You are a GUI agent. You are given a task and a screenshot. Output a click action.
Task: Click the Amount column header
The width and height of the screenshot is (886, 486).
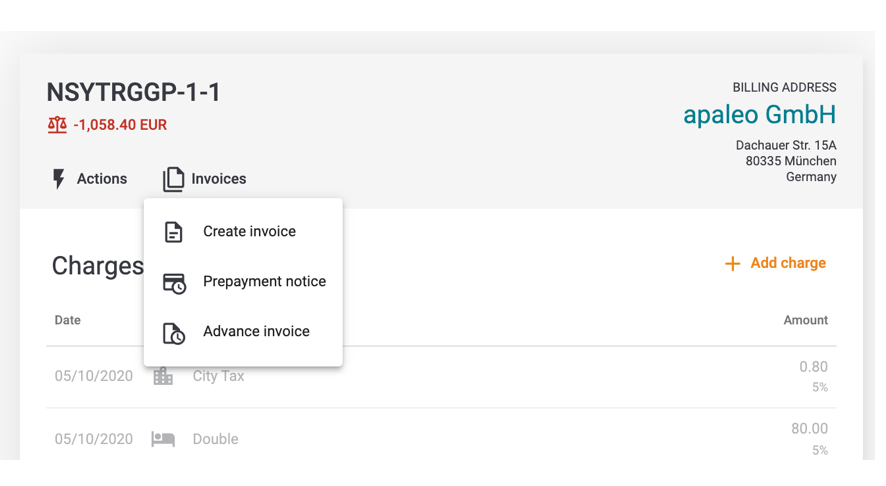[x=805, y=320]
